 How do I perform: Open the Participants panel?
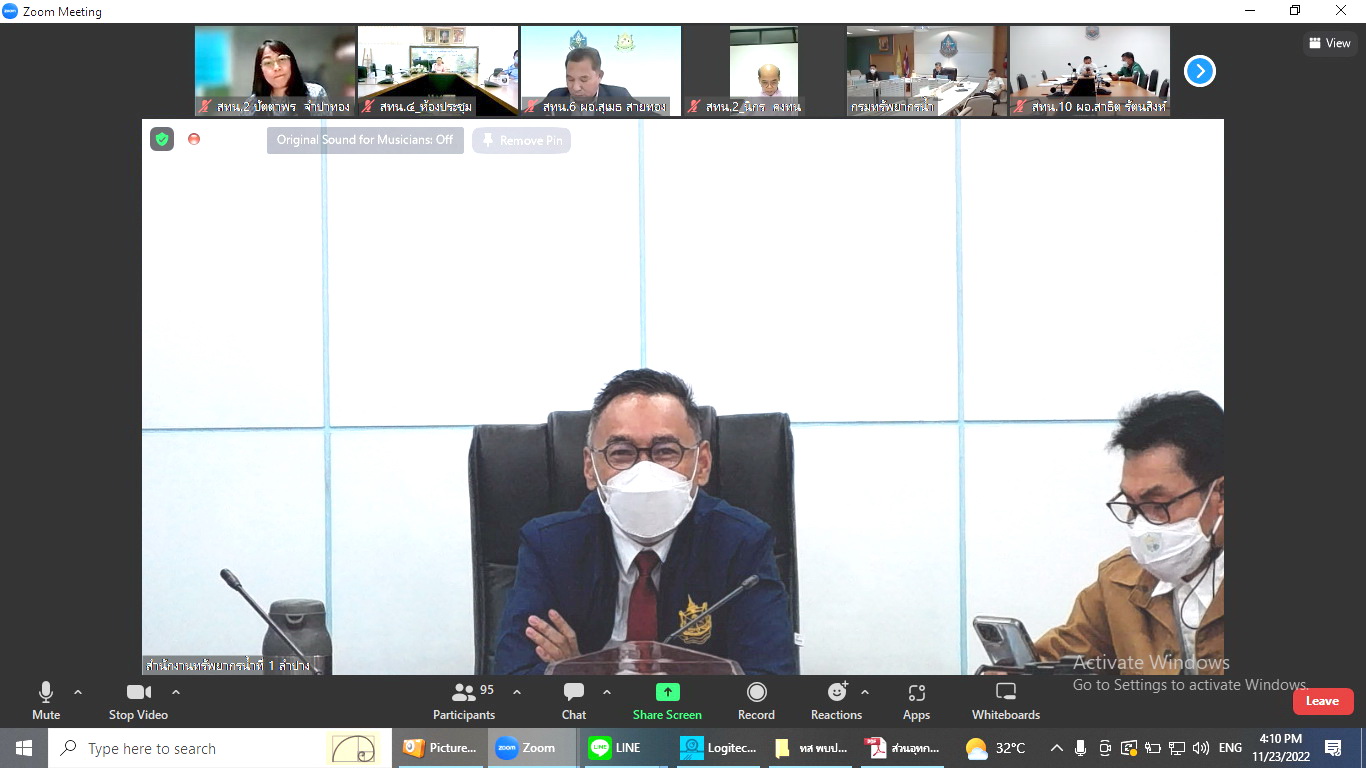click(464, 700)
